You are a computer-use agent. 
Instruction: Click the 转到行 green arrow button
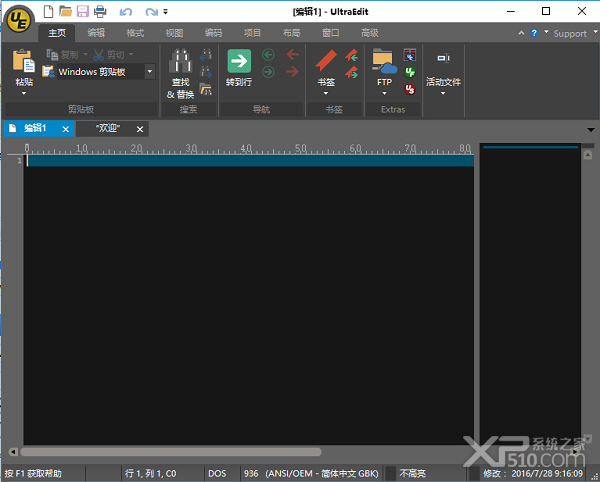[x=239, y=61]
